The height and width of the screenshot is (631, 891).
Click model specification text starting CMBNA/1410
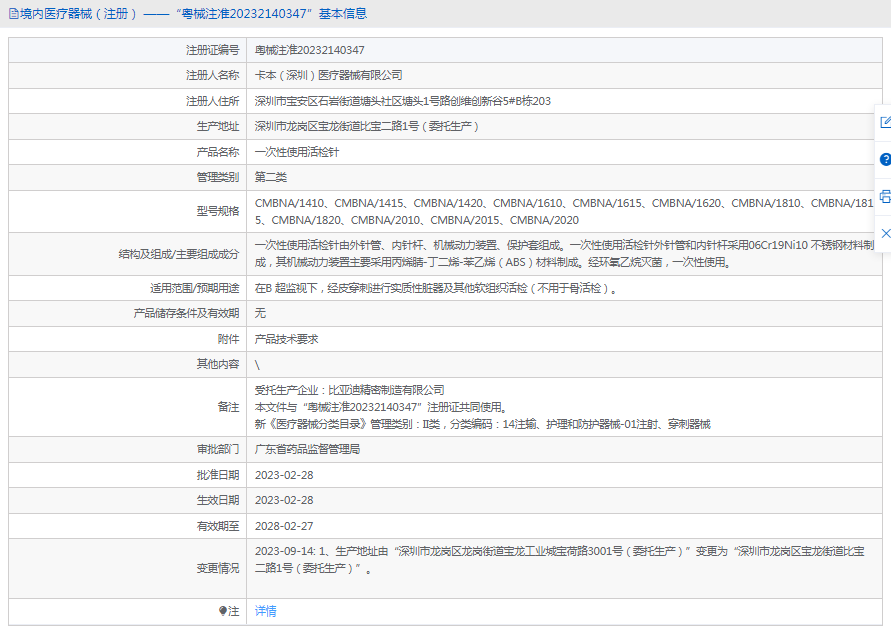tap(564, 211)
